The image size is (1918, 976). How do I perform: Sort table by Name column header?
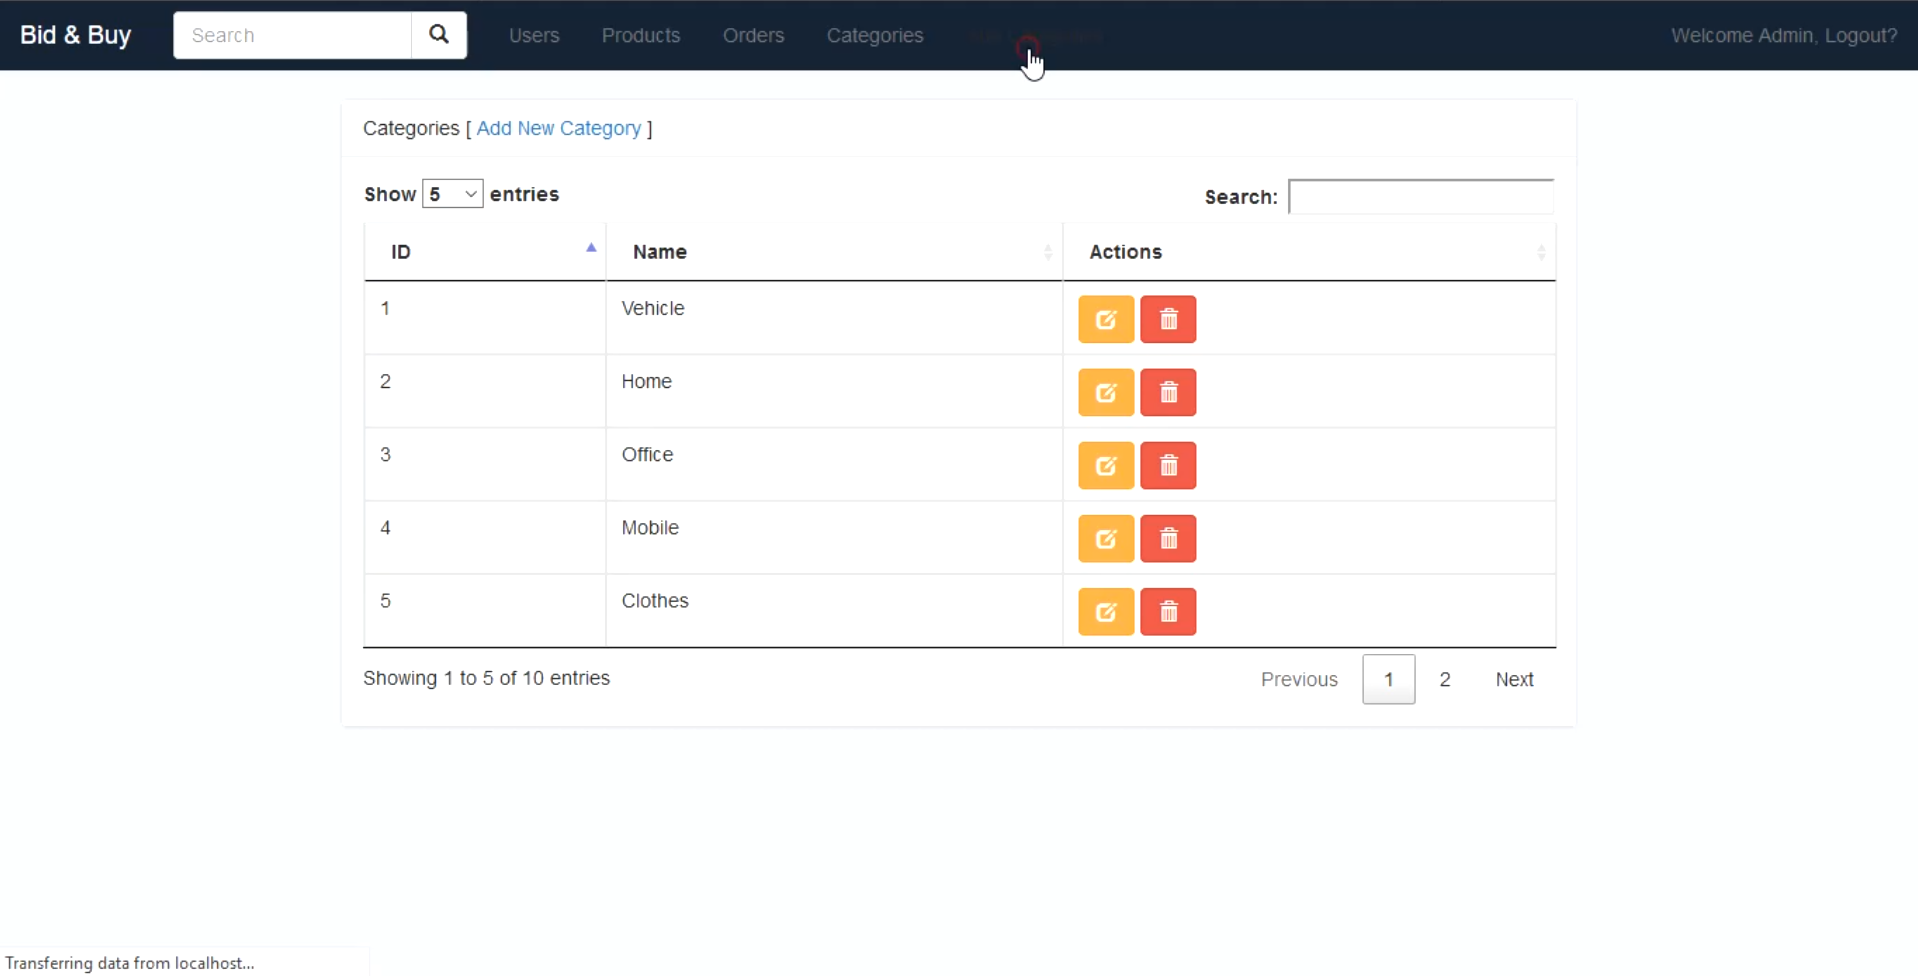(x=833, y=252)
